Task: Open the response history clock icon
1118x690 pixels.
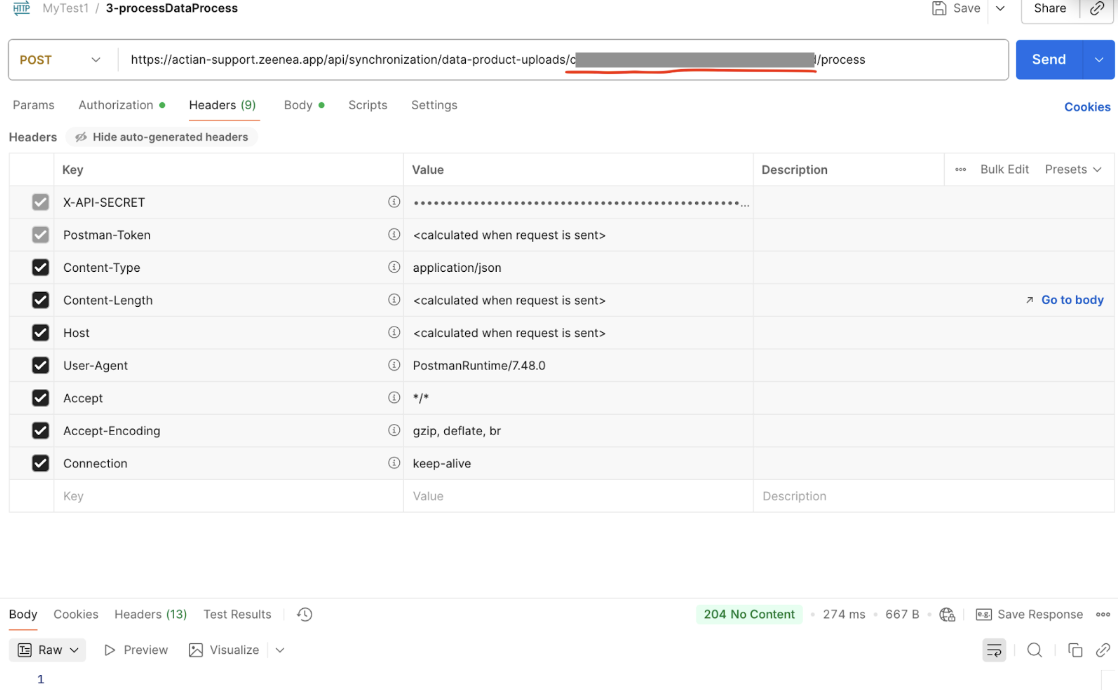Action: click(x=304, y=614)
